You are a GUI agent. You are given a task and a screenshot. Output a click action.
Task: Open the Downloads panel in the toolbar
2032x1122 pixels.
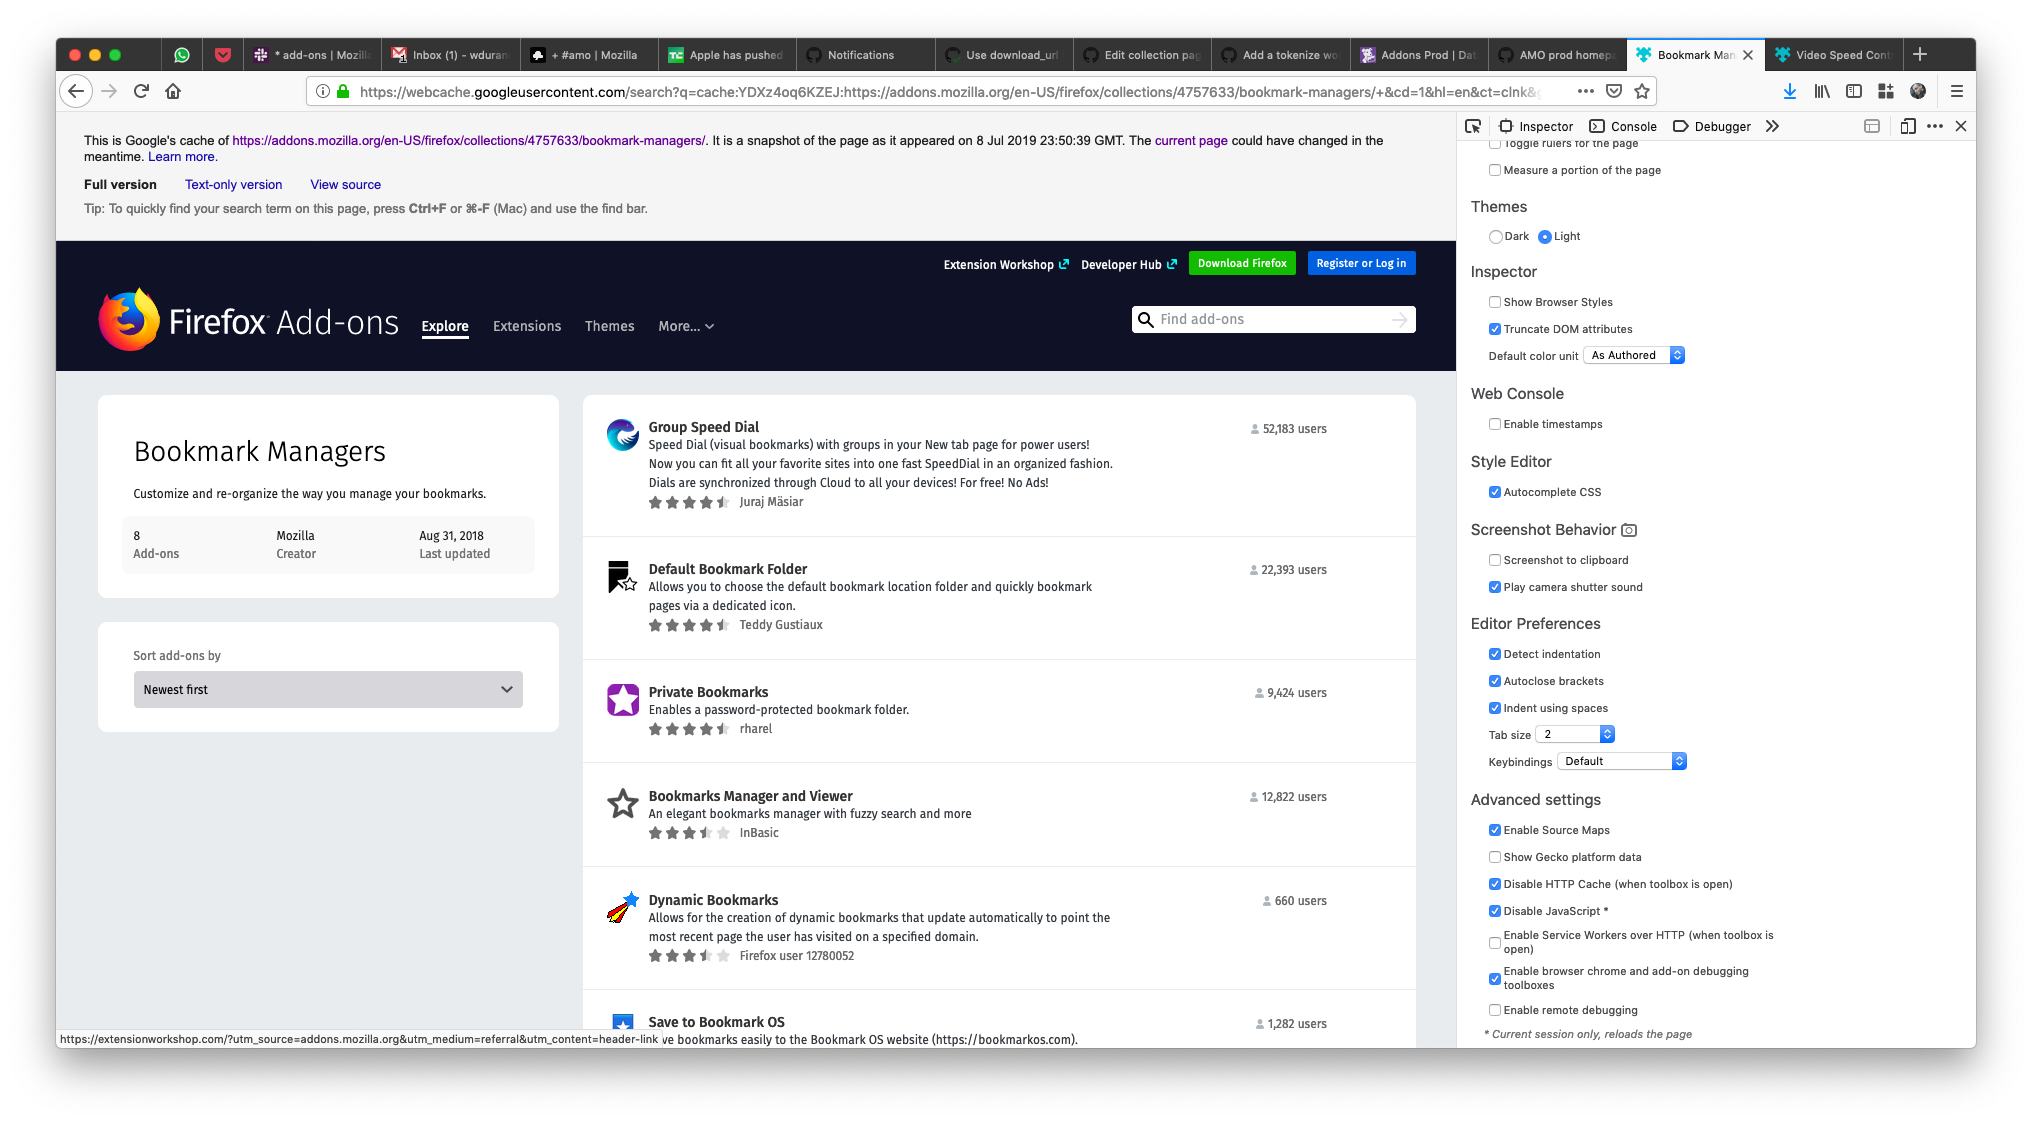[1789, 91]
